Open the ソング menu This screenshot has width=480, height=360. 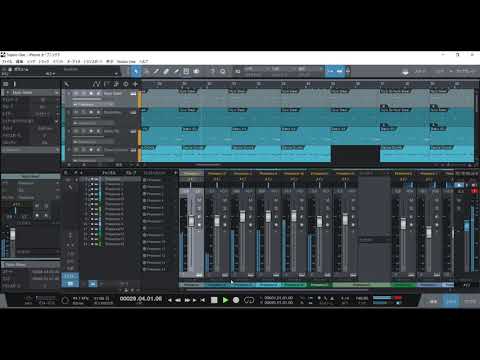[x=31, y=62]
